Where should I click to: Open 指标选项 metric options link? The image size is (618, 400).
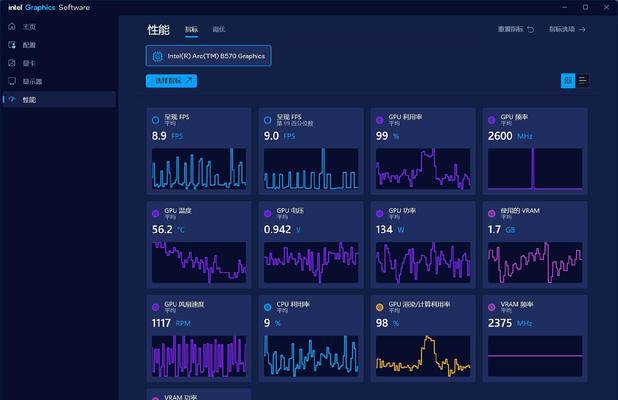(567, 29)
